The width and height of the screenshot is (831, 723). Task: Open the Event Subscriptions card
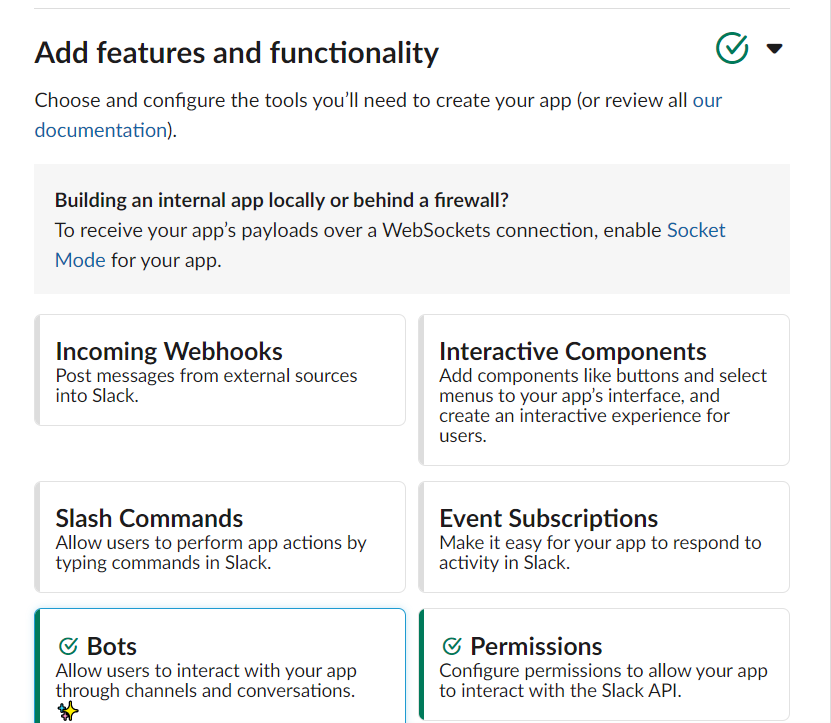coord(604,537)
